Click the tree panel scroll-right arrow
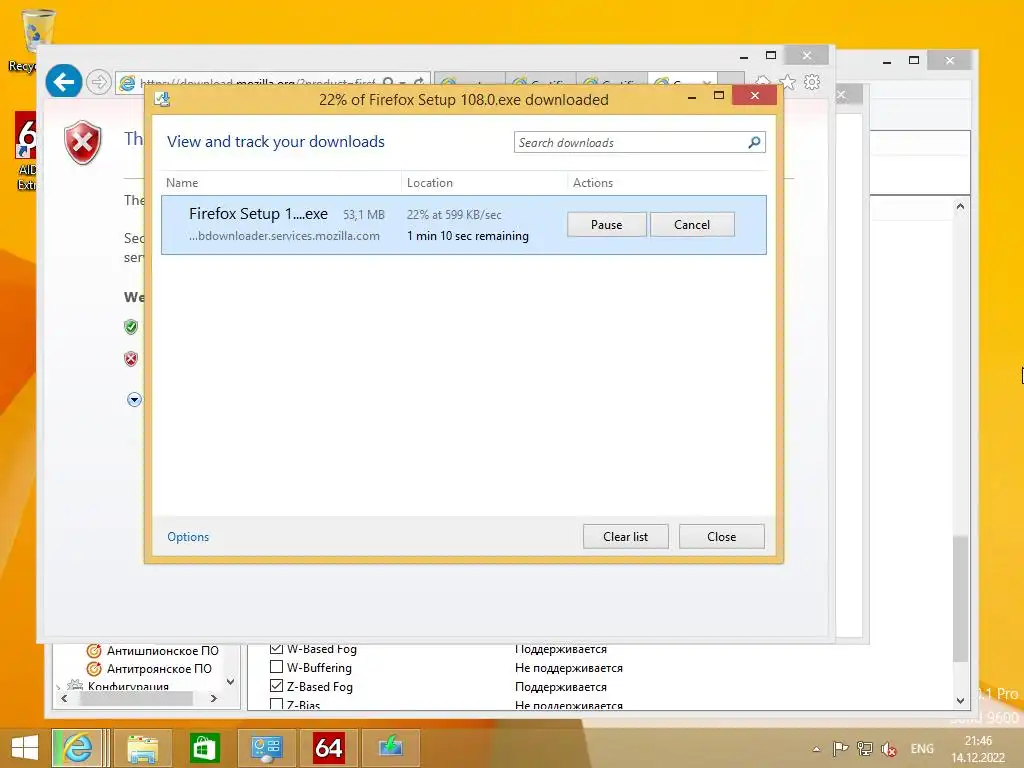The height and width of the screenshot is (768, 1024). coord(214,698)
